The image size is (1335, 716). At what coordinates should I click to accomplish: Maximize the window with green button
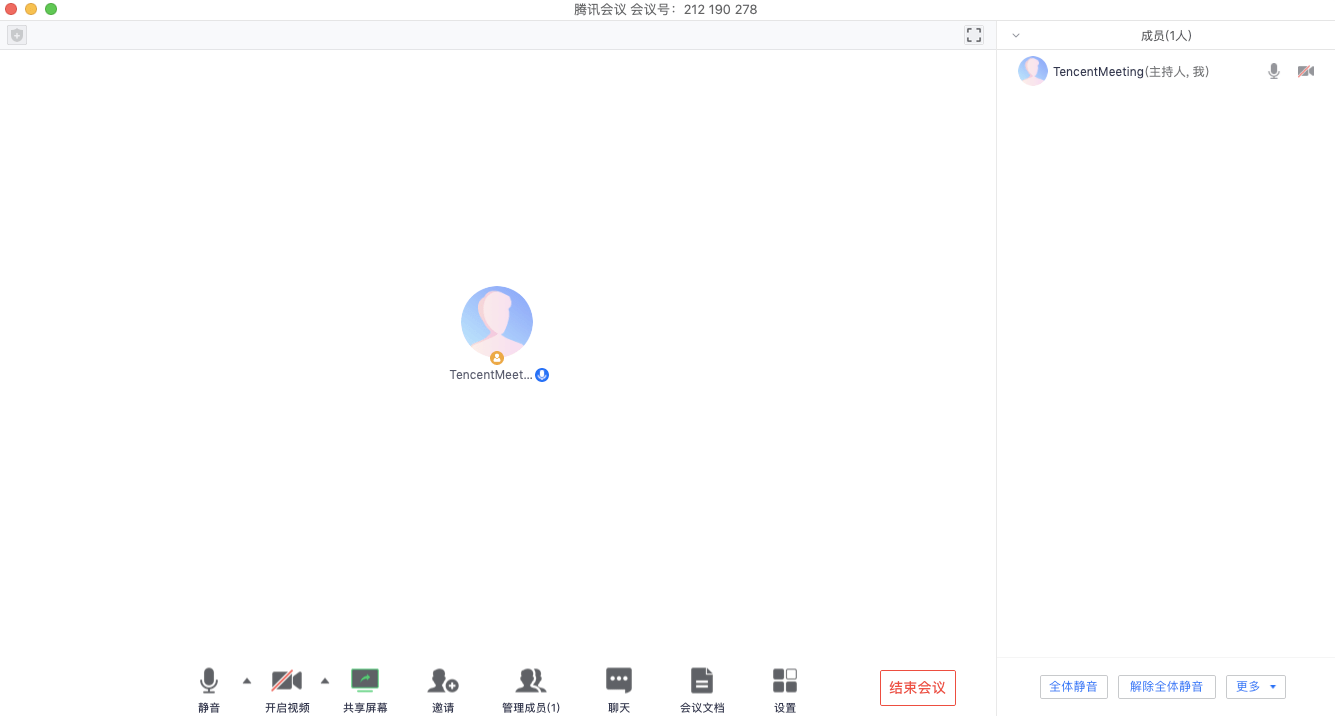(x=51, y=9)
